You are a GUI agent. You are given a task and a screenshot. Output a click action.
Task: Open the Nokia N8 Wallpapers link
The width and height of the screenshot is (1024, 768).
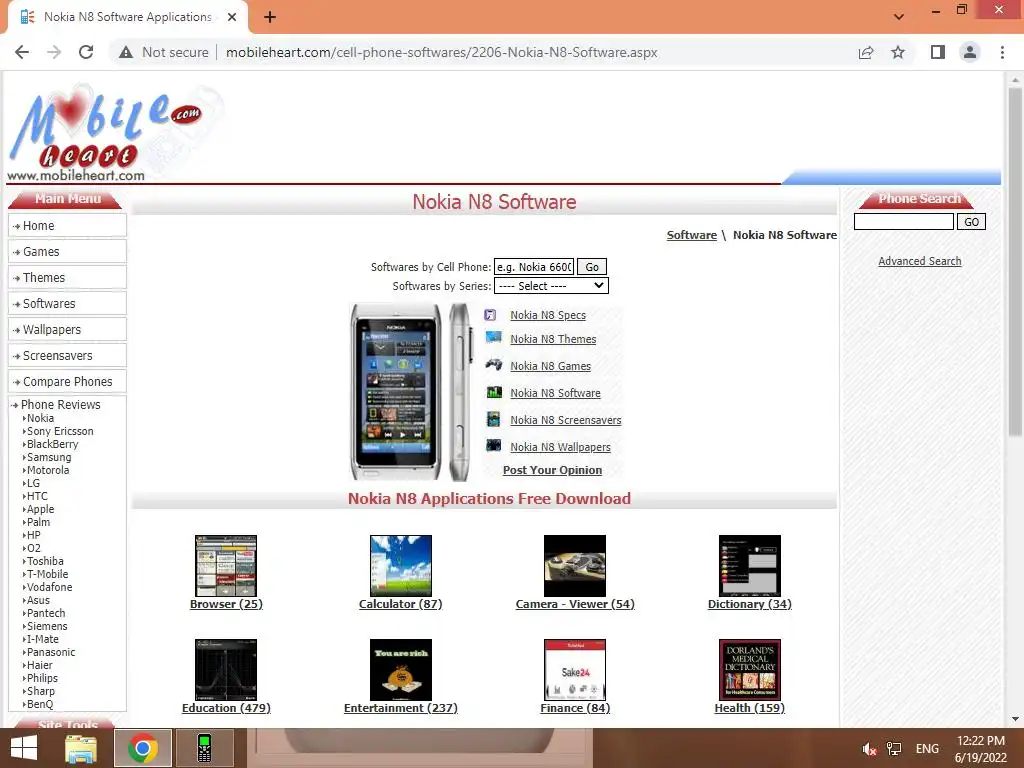(x=560, y=447)
